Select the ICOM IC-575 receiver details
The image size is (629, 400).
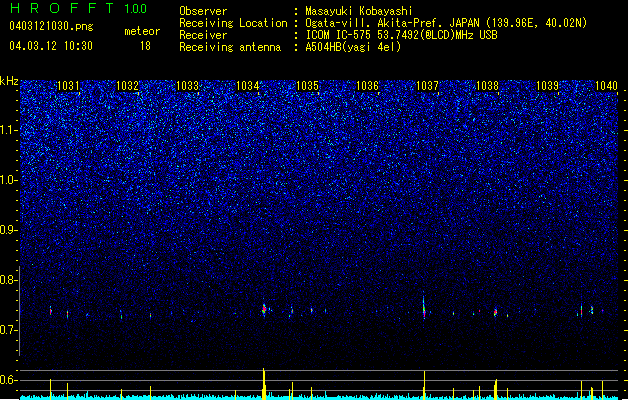click(x=401, y=35)
